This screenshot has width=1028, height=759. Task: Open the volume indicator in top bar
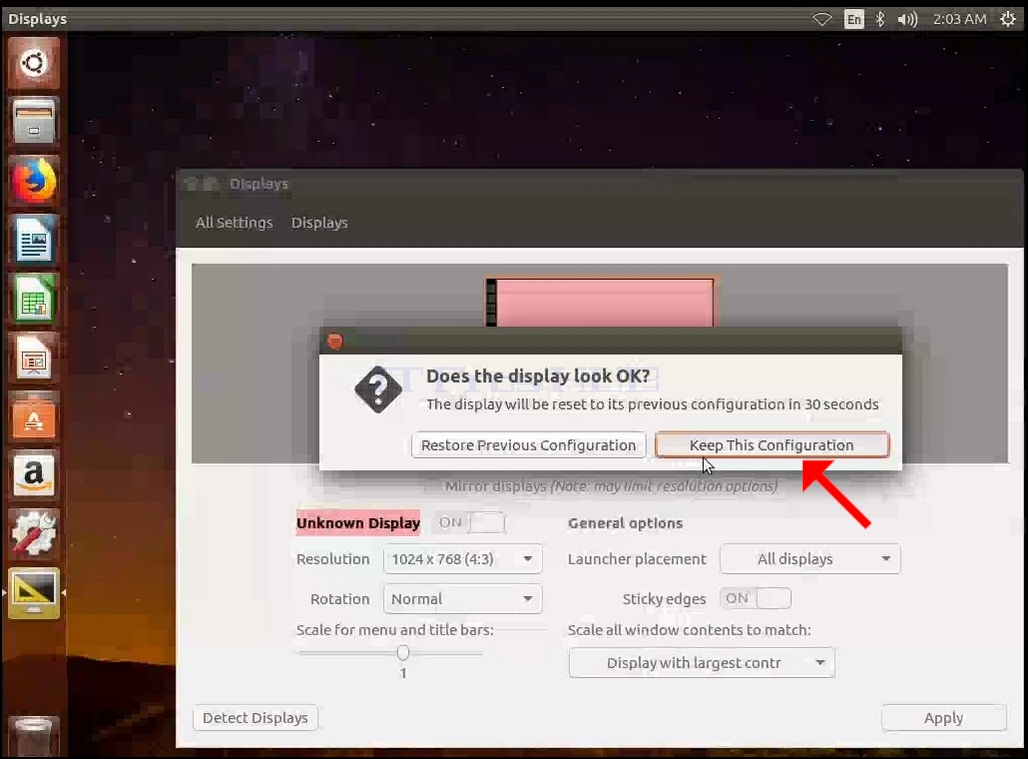point(907,19)
